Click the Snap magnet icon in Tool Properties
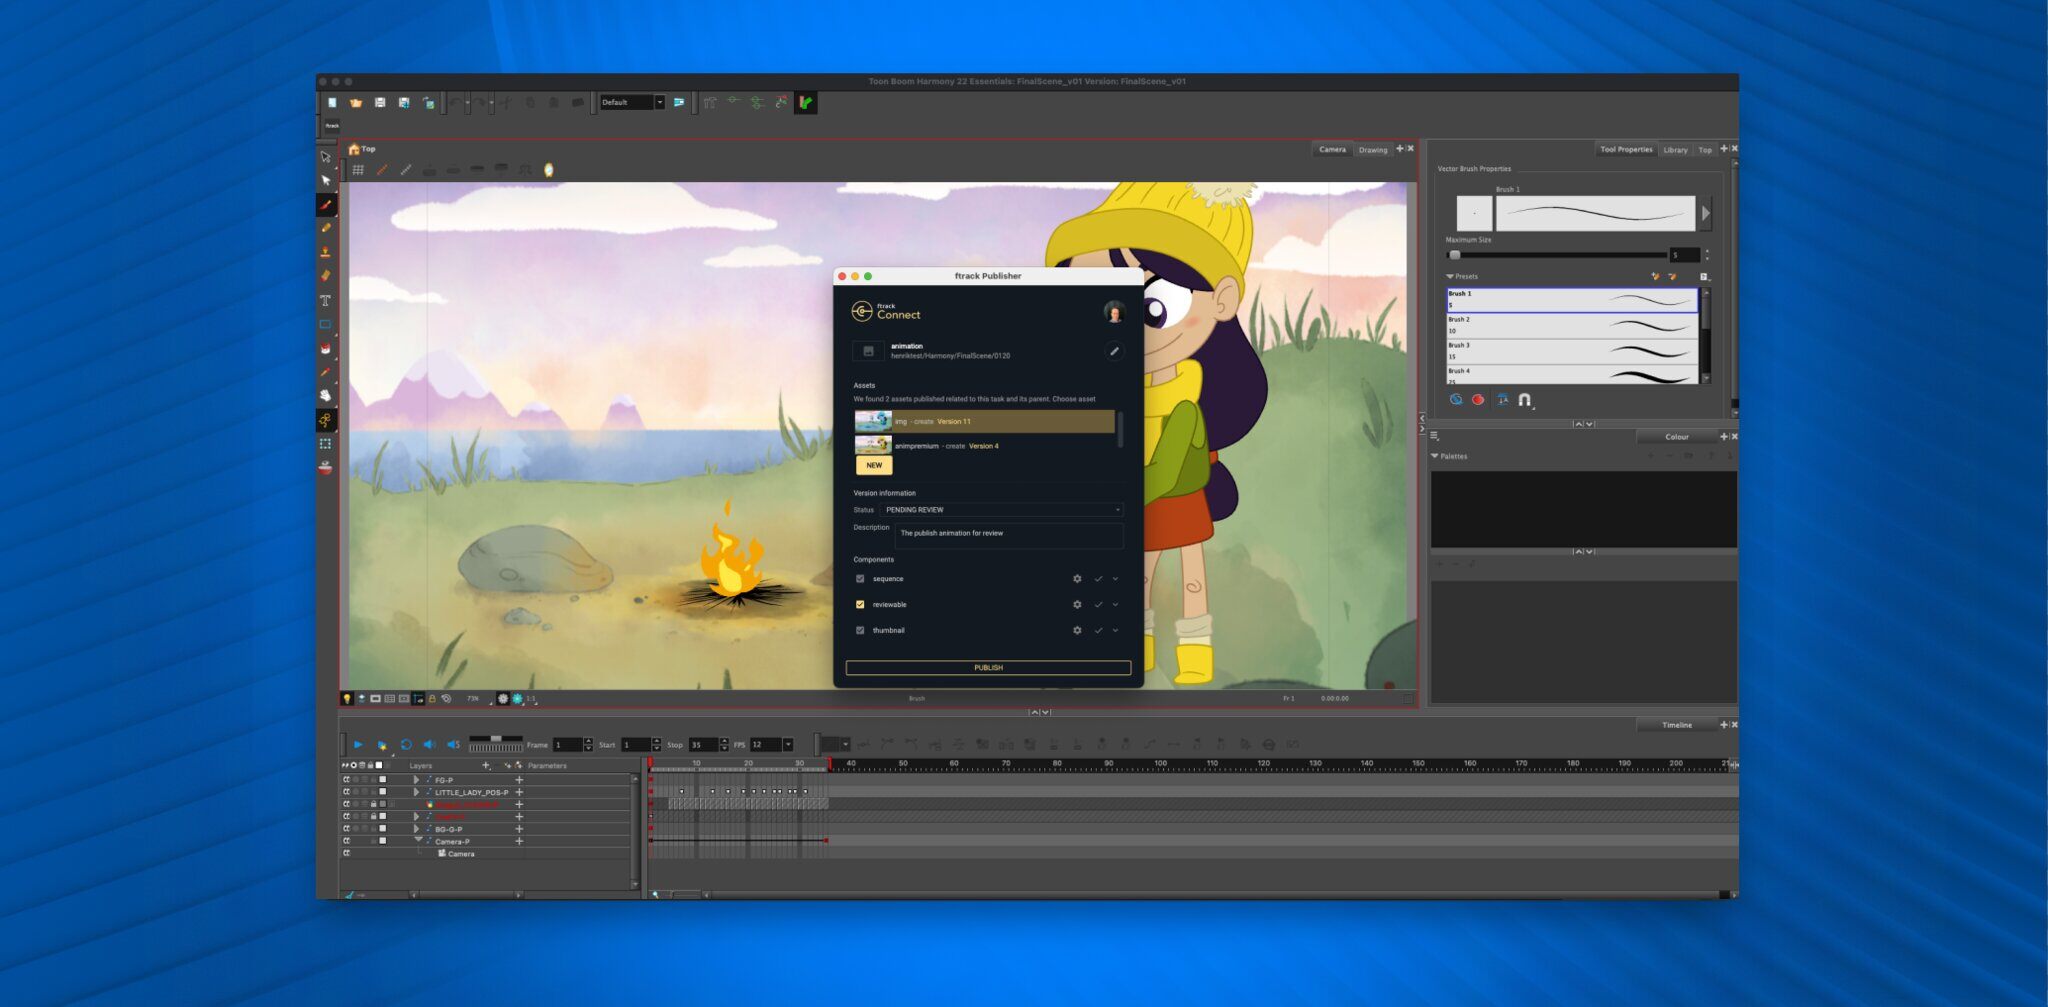This screenshot has height=1007, width=2048. pyautogui.click(x=1525, y=400)
